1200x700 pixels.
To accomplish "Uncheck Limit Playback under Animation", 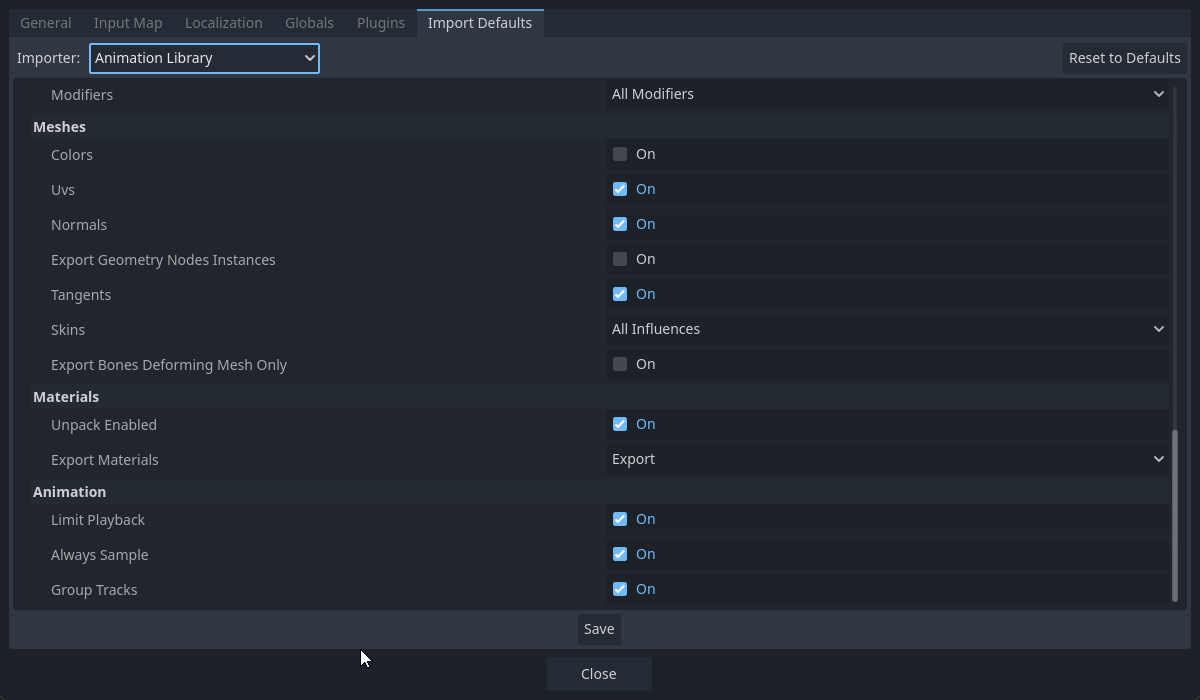I will point(620,519).
